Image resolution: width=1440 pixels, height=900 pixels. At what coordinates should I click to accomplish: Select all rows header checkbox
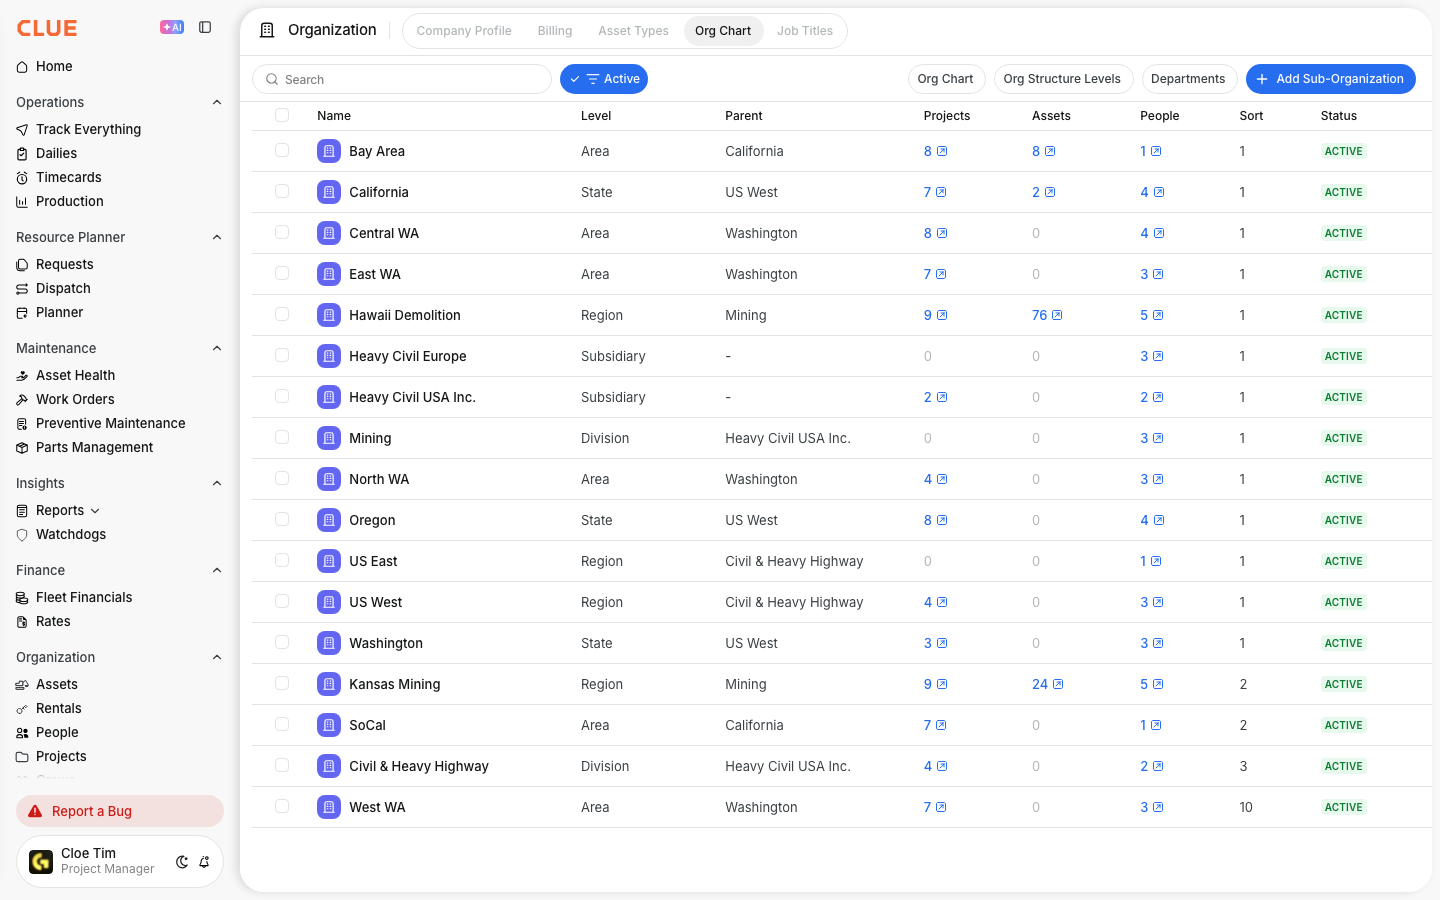(282, 115)
